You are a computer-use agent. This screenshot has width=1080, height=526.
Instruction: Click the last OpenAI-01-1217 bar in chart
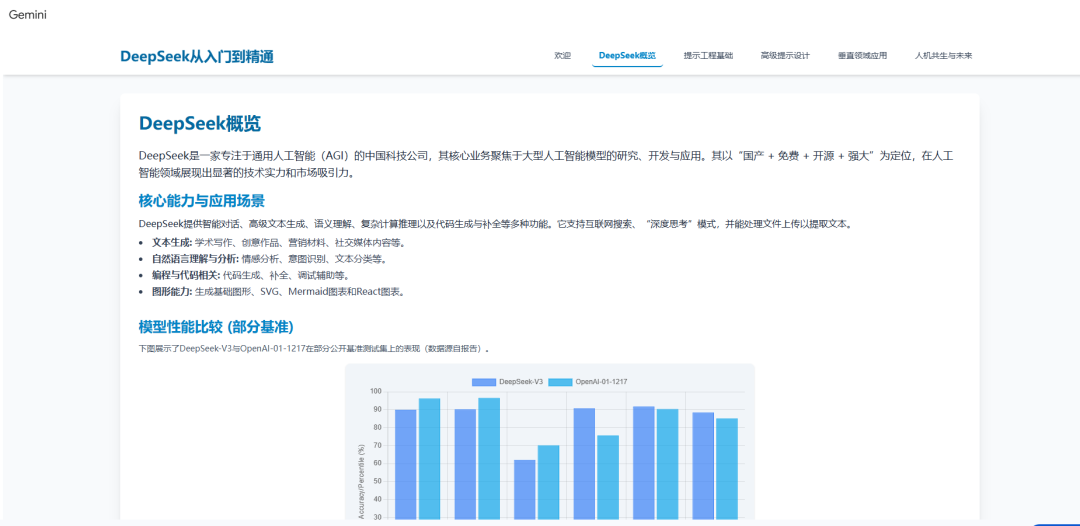pyautogui.click(x=727, y=468)
